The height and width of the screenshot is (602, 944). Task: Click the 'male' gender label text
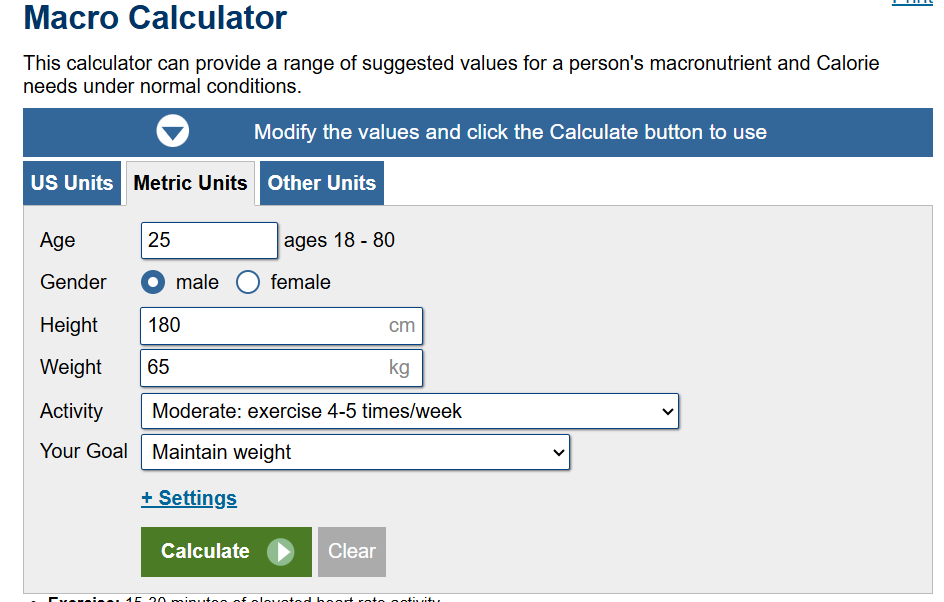click(197, 282)
